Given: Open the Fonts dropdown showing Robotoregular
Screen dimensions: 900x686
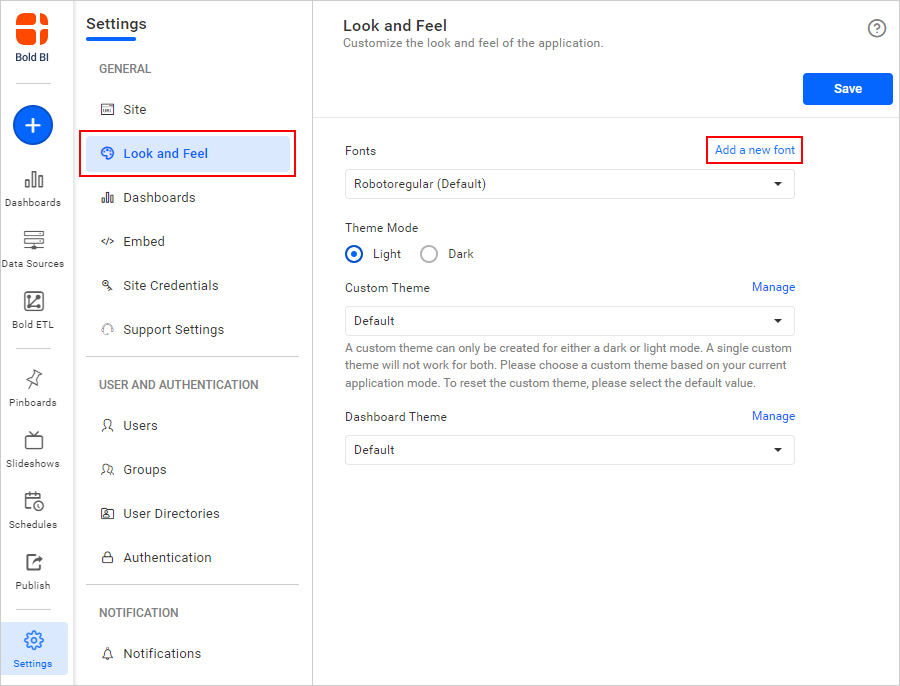Looking at the screenshot, I should click(569, 184).
